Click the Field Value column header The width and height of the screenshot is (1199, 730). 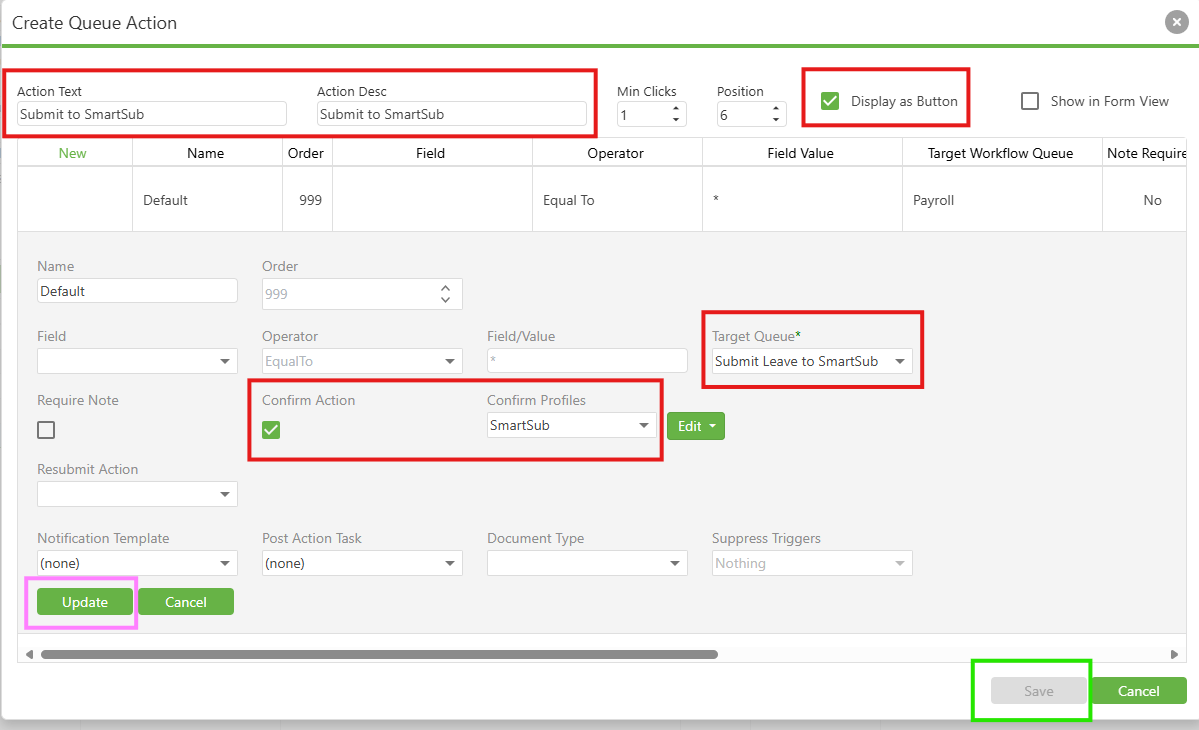(801, 153)
